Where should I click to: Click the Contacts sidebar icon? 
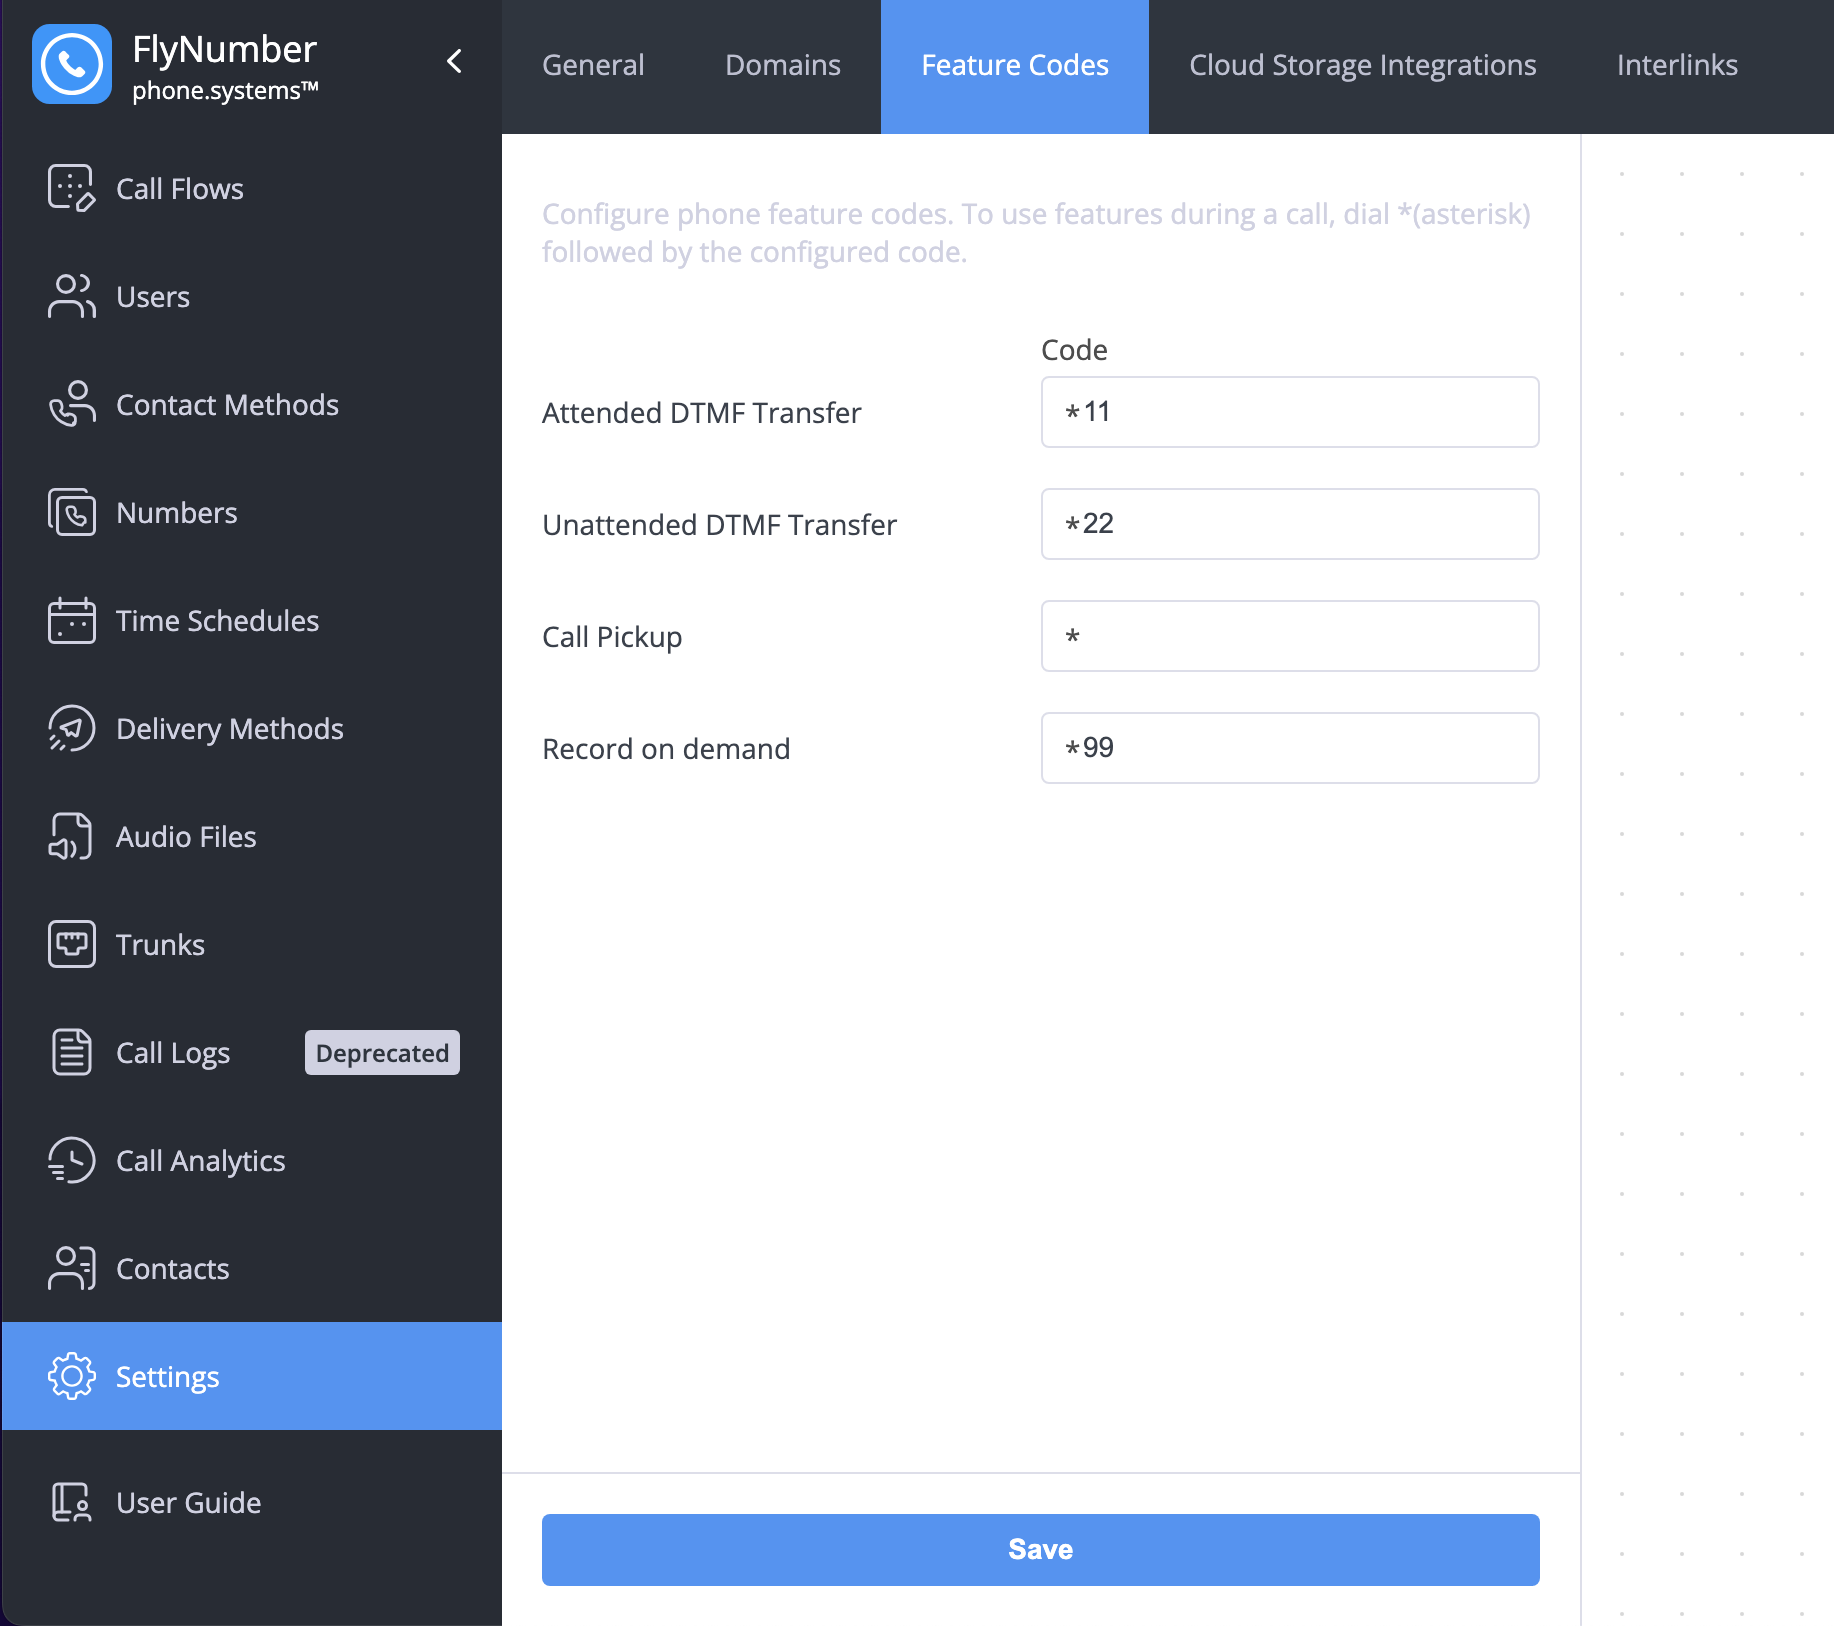coord(72,1268)
